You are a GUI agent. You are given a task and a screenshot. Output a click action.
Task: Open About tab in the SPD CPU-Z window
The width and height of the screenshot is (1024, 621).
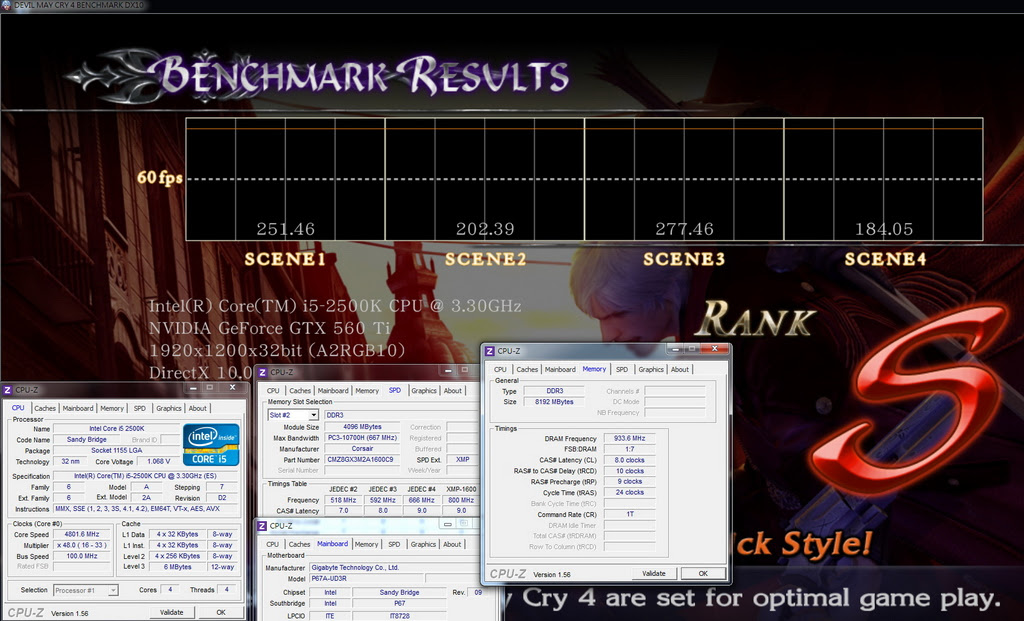coord(453,390)
